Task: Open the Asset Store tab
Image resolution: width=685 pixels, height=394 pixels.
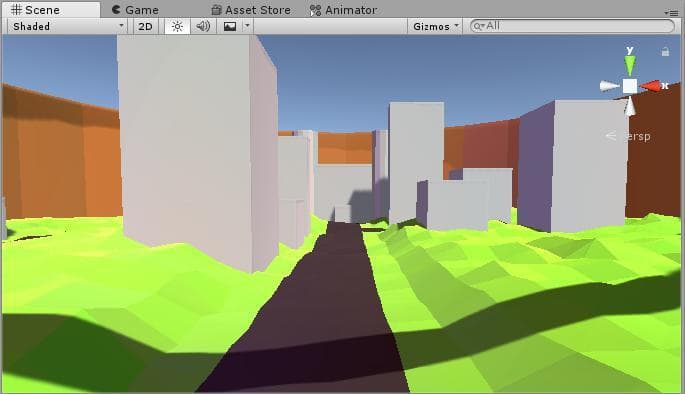Action: tap(251, 10)
